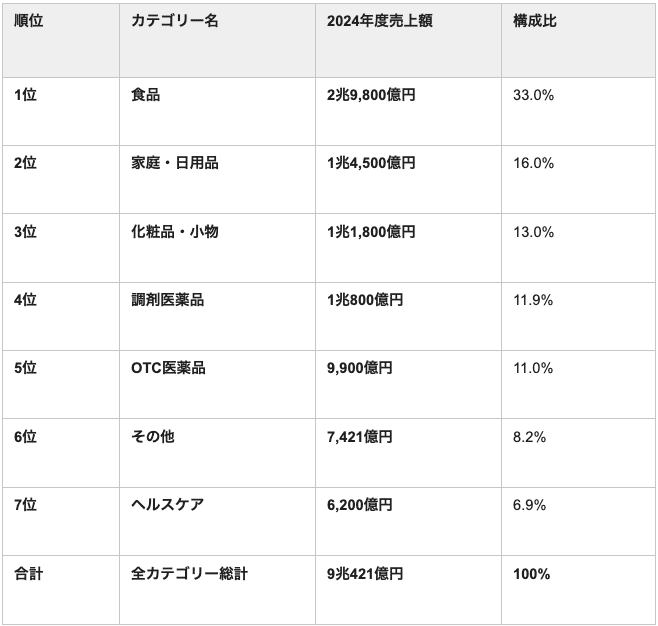This screenshot has height=626, width=658.
Task: Select the 33.0% ratio cell
Action: tap(578, 112)
